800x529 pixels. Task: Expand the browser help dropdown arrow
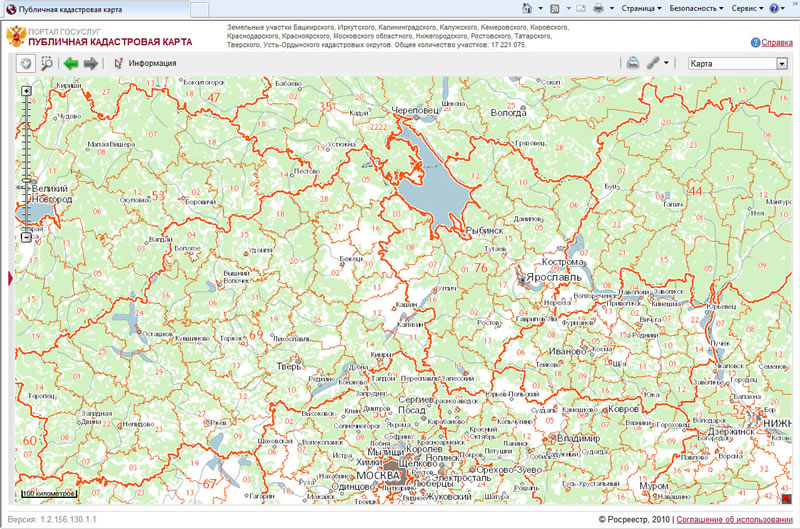783,8
